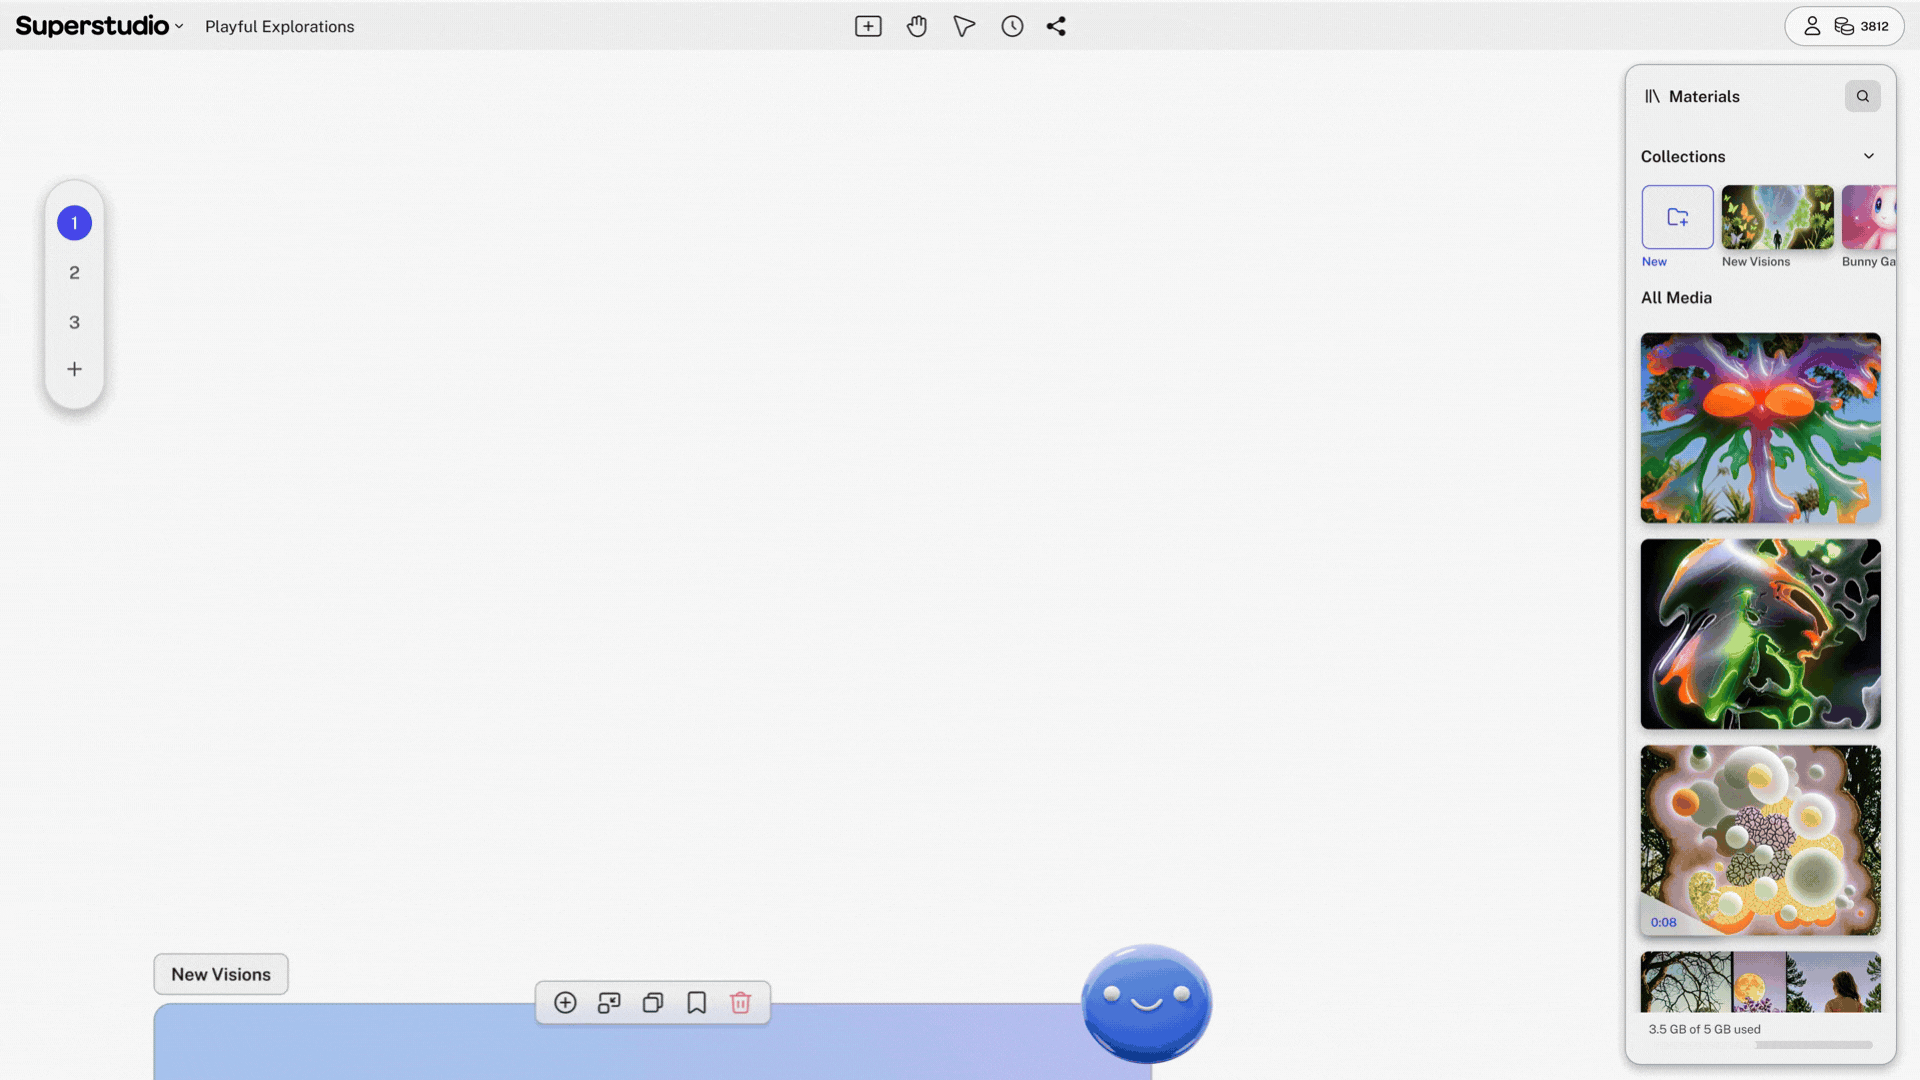This screenshot has height=1080, width=1920.
Task: Add a new page with plus
Action: 74,369
